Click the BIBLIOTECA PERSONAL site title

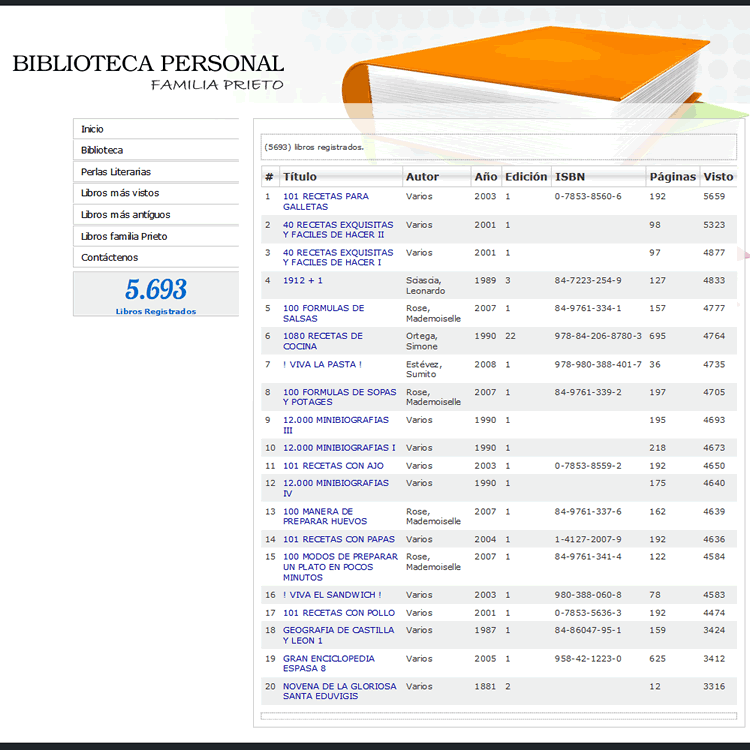(x=148, y=64)
